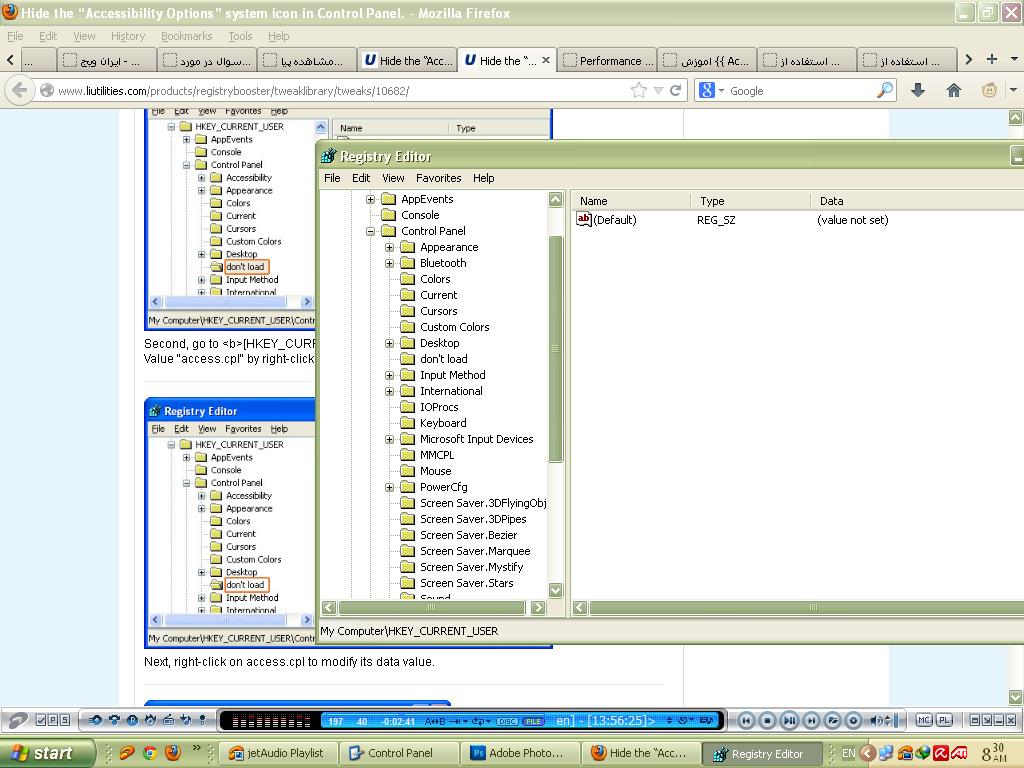Expand the Desktop key in Registry Editor

point(389,344)
